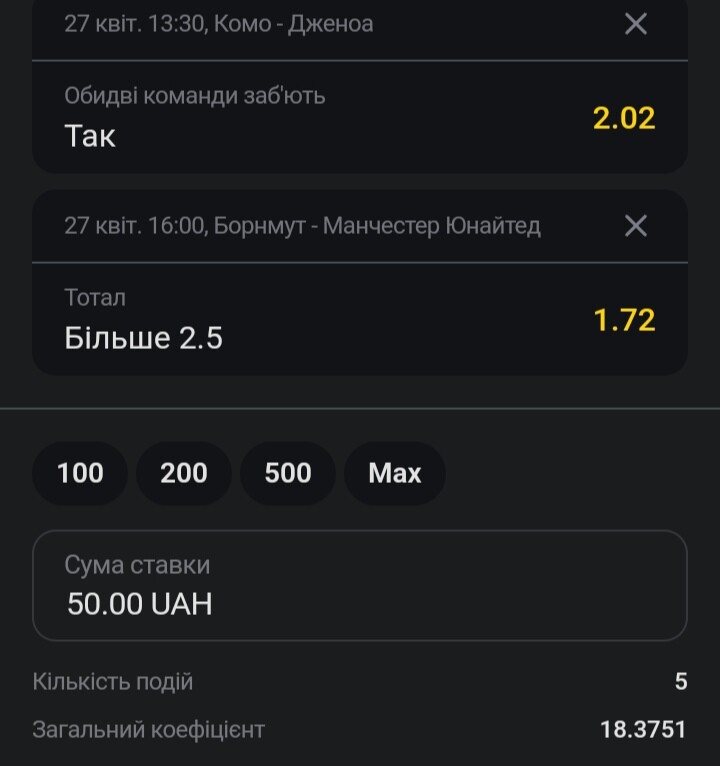Open the Борнмут - Манчестер Юнайтед match header

[x=302, y=226]
